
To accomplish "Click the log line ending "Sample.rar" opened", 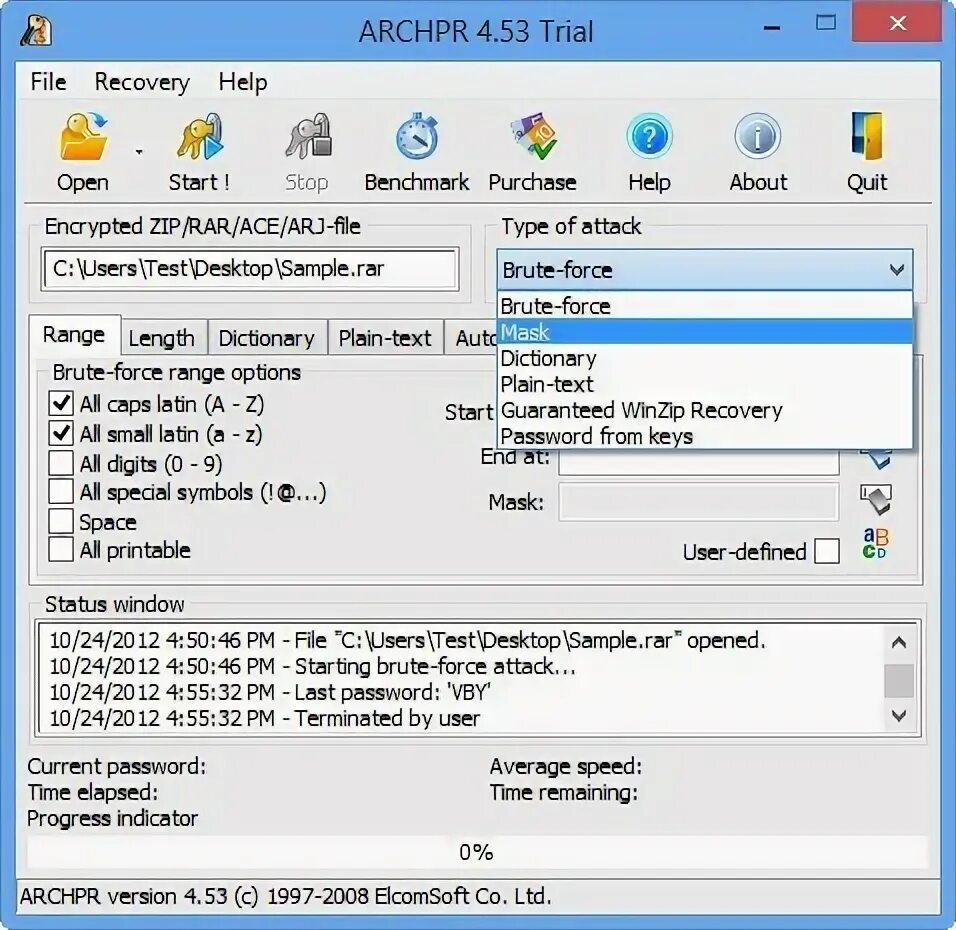I will [407, 640].
